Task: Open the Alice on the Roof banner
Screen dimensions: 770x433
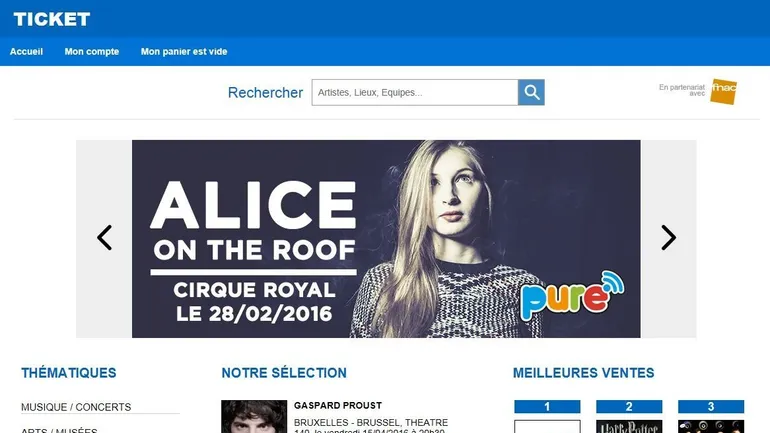Action: point(386,239)
